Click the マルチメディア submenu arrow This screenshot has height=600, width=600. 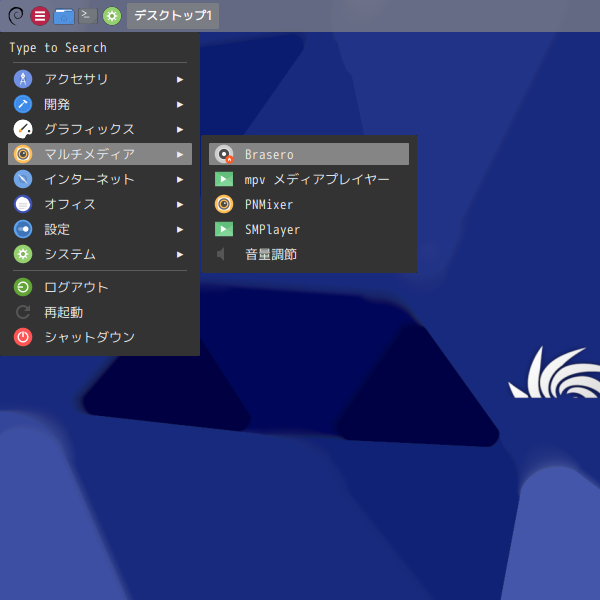pos(180,155)
